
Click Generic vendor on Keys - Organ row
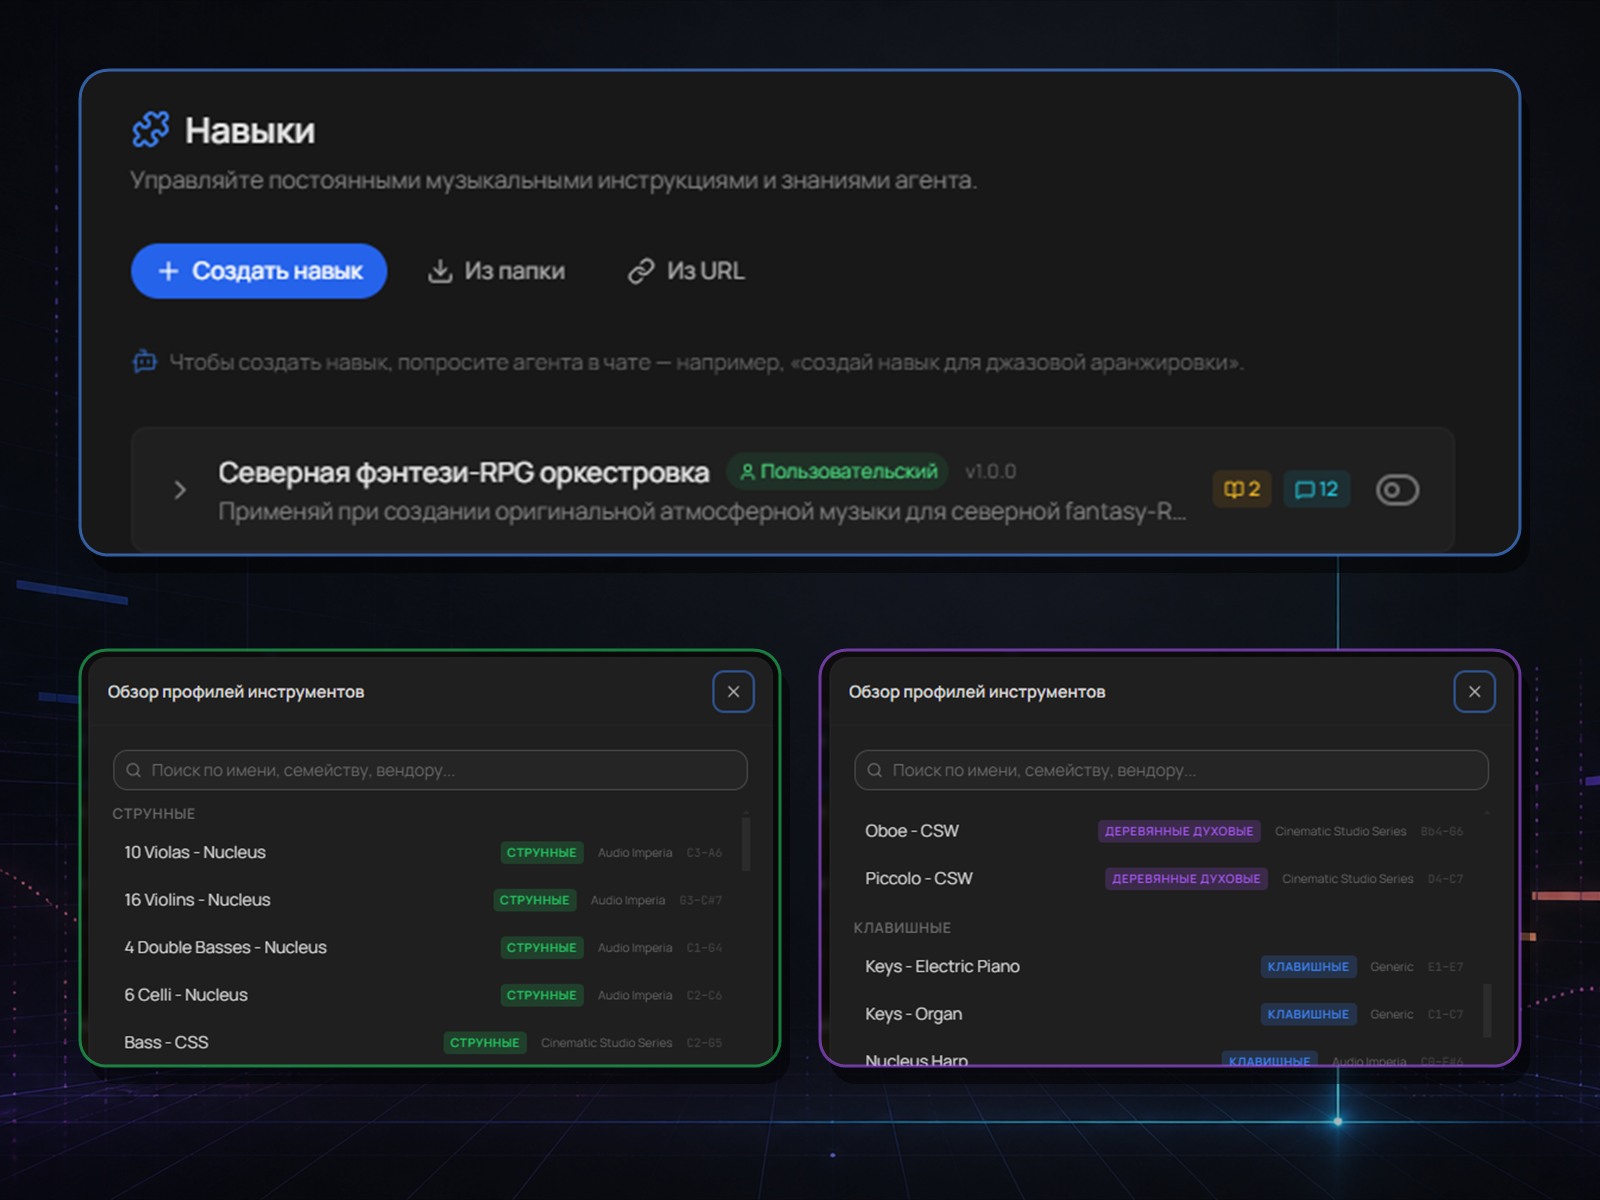click(1392, 1014)
